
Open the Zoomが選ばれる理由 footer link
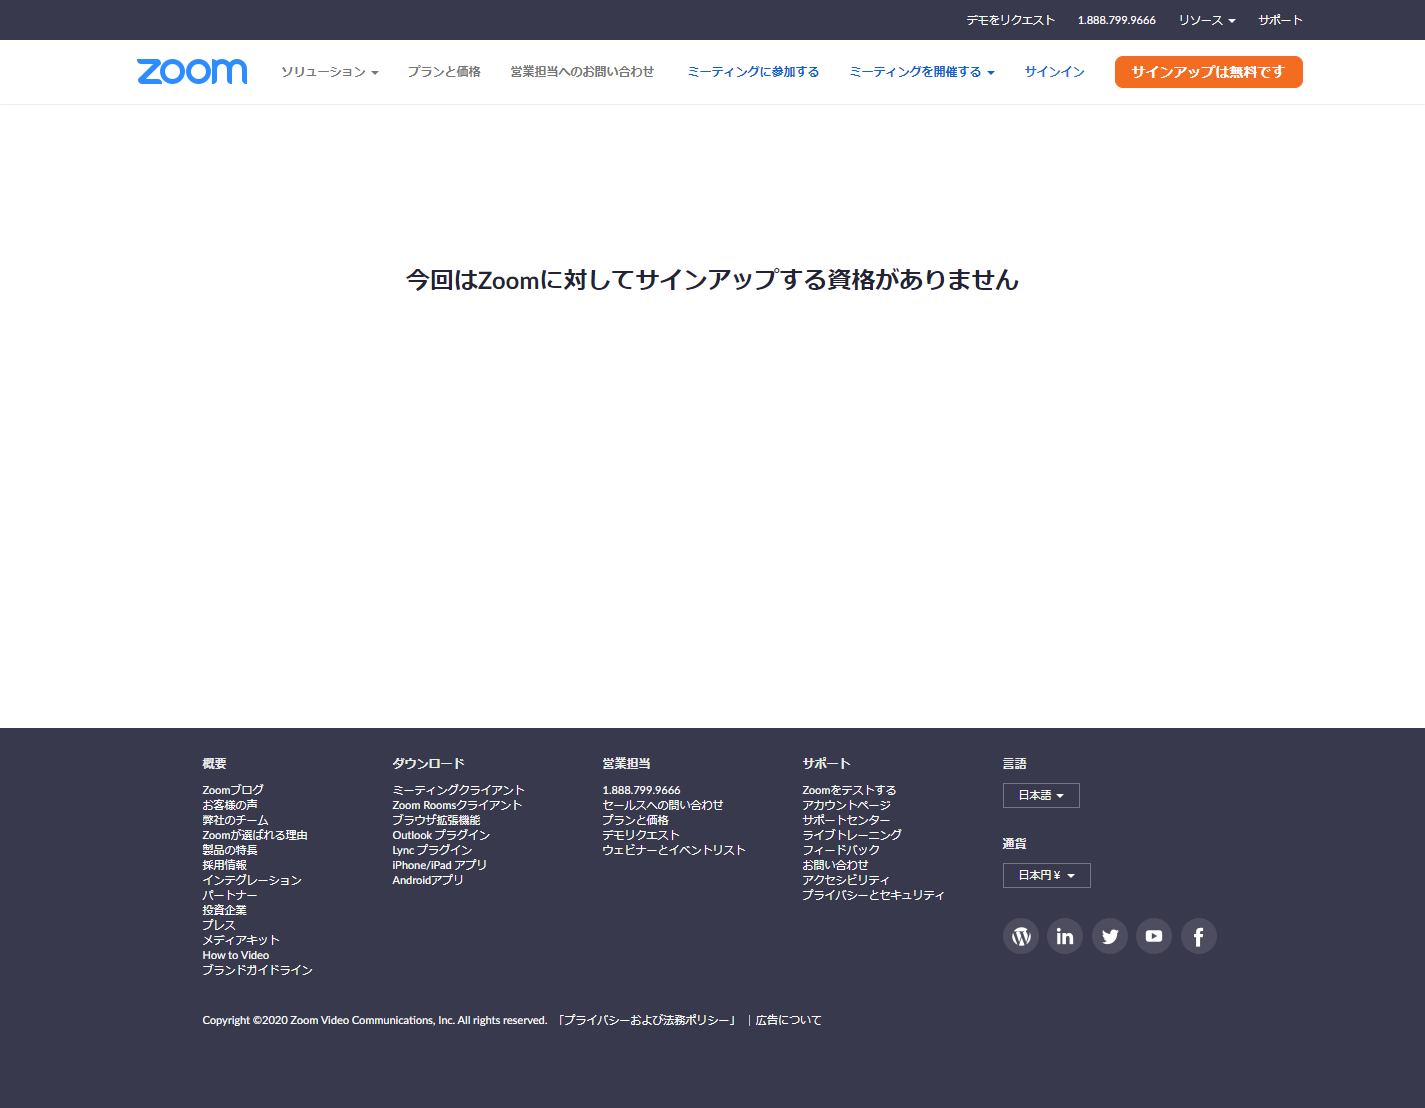click(255, 835)
